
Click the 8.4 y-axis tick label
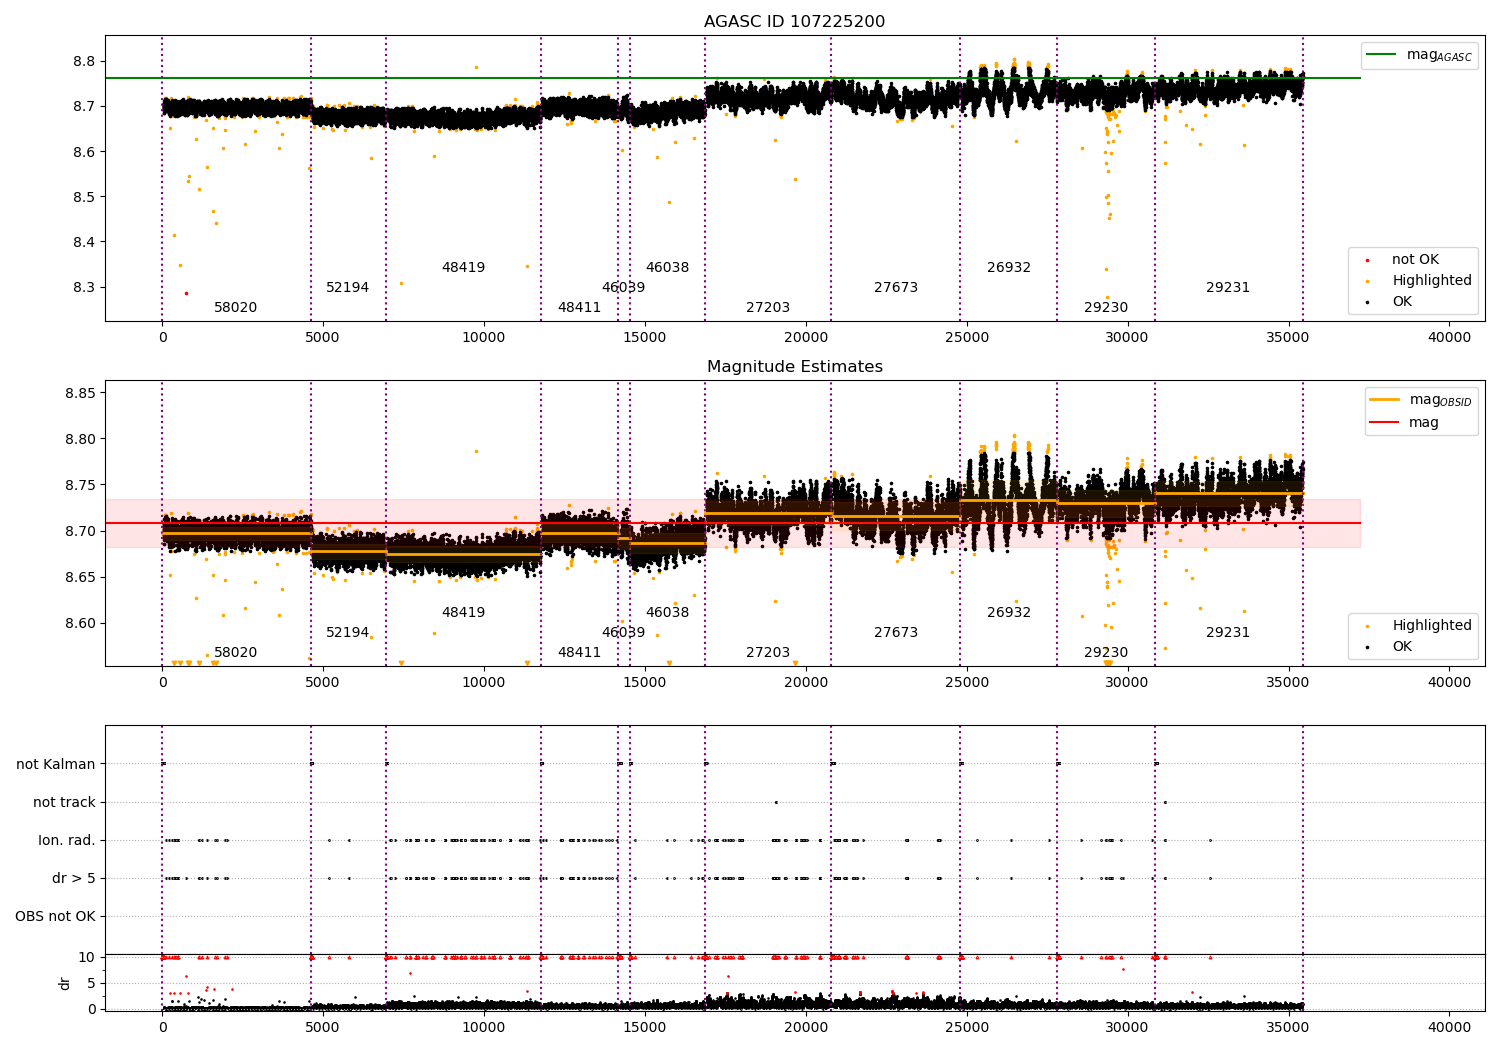[84, 242]
